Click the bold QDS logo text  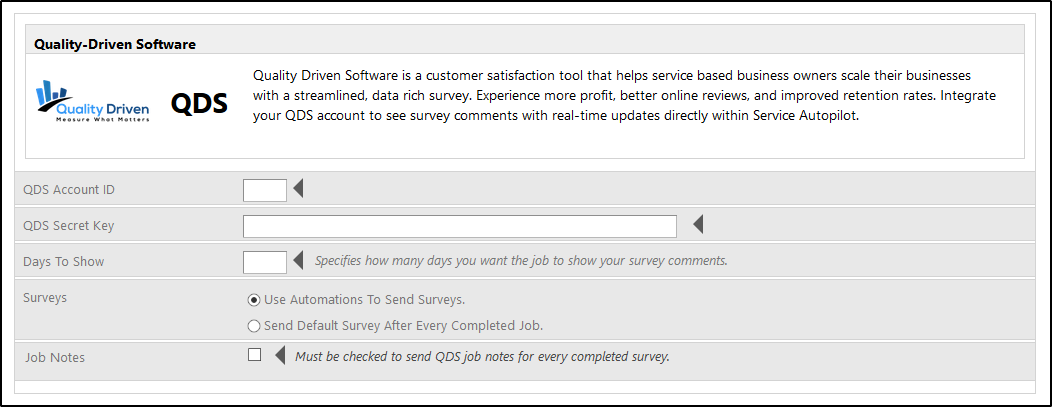tap(199, 103)
